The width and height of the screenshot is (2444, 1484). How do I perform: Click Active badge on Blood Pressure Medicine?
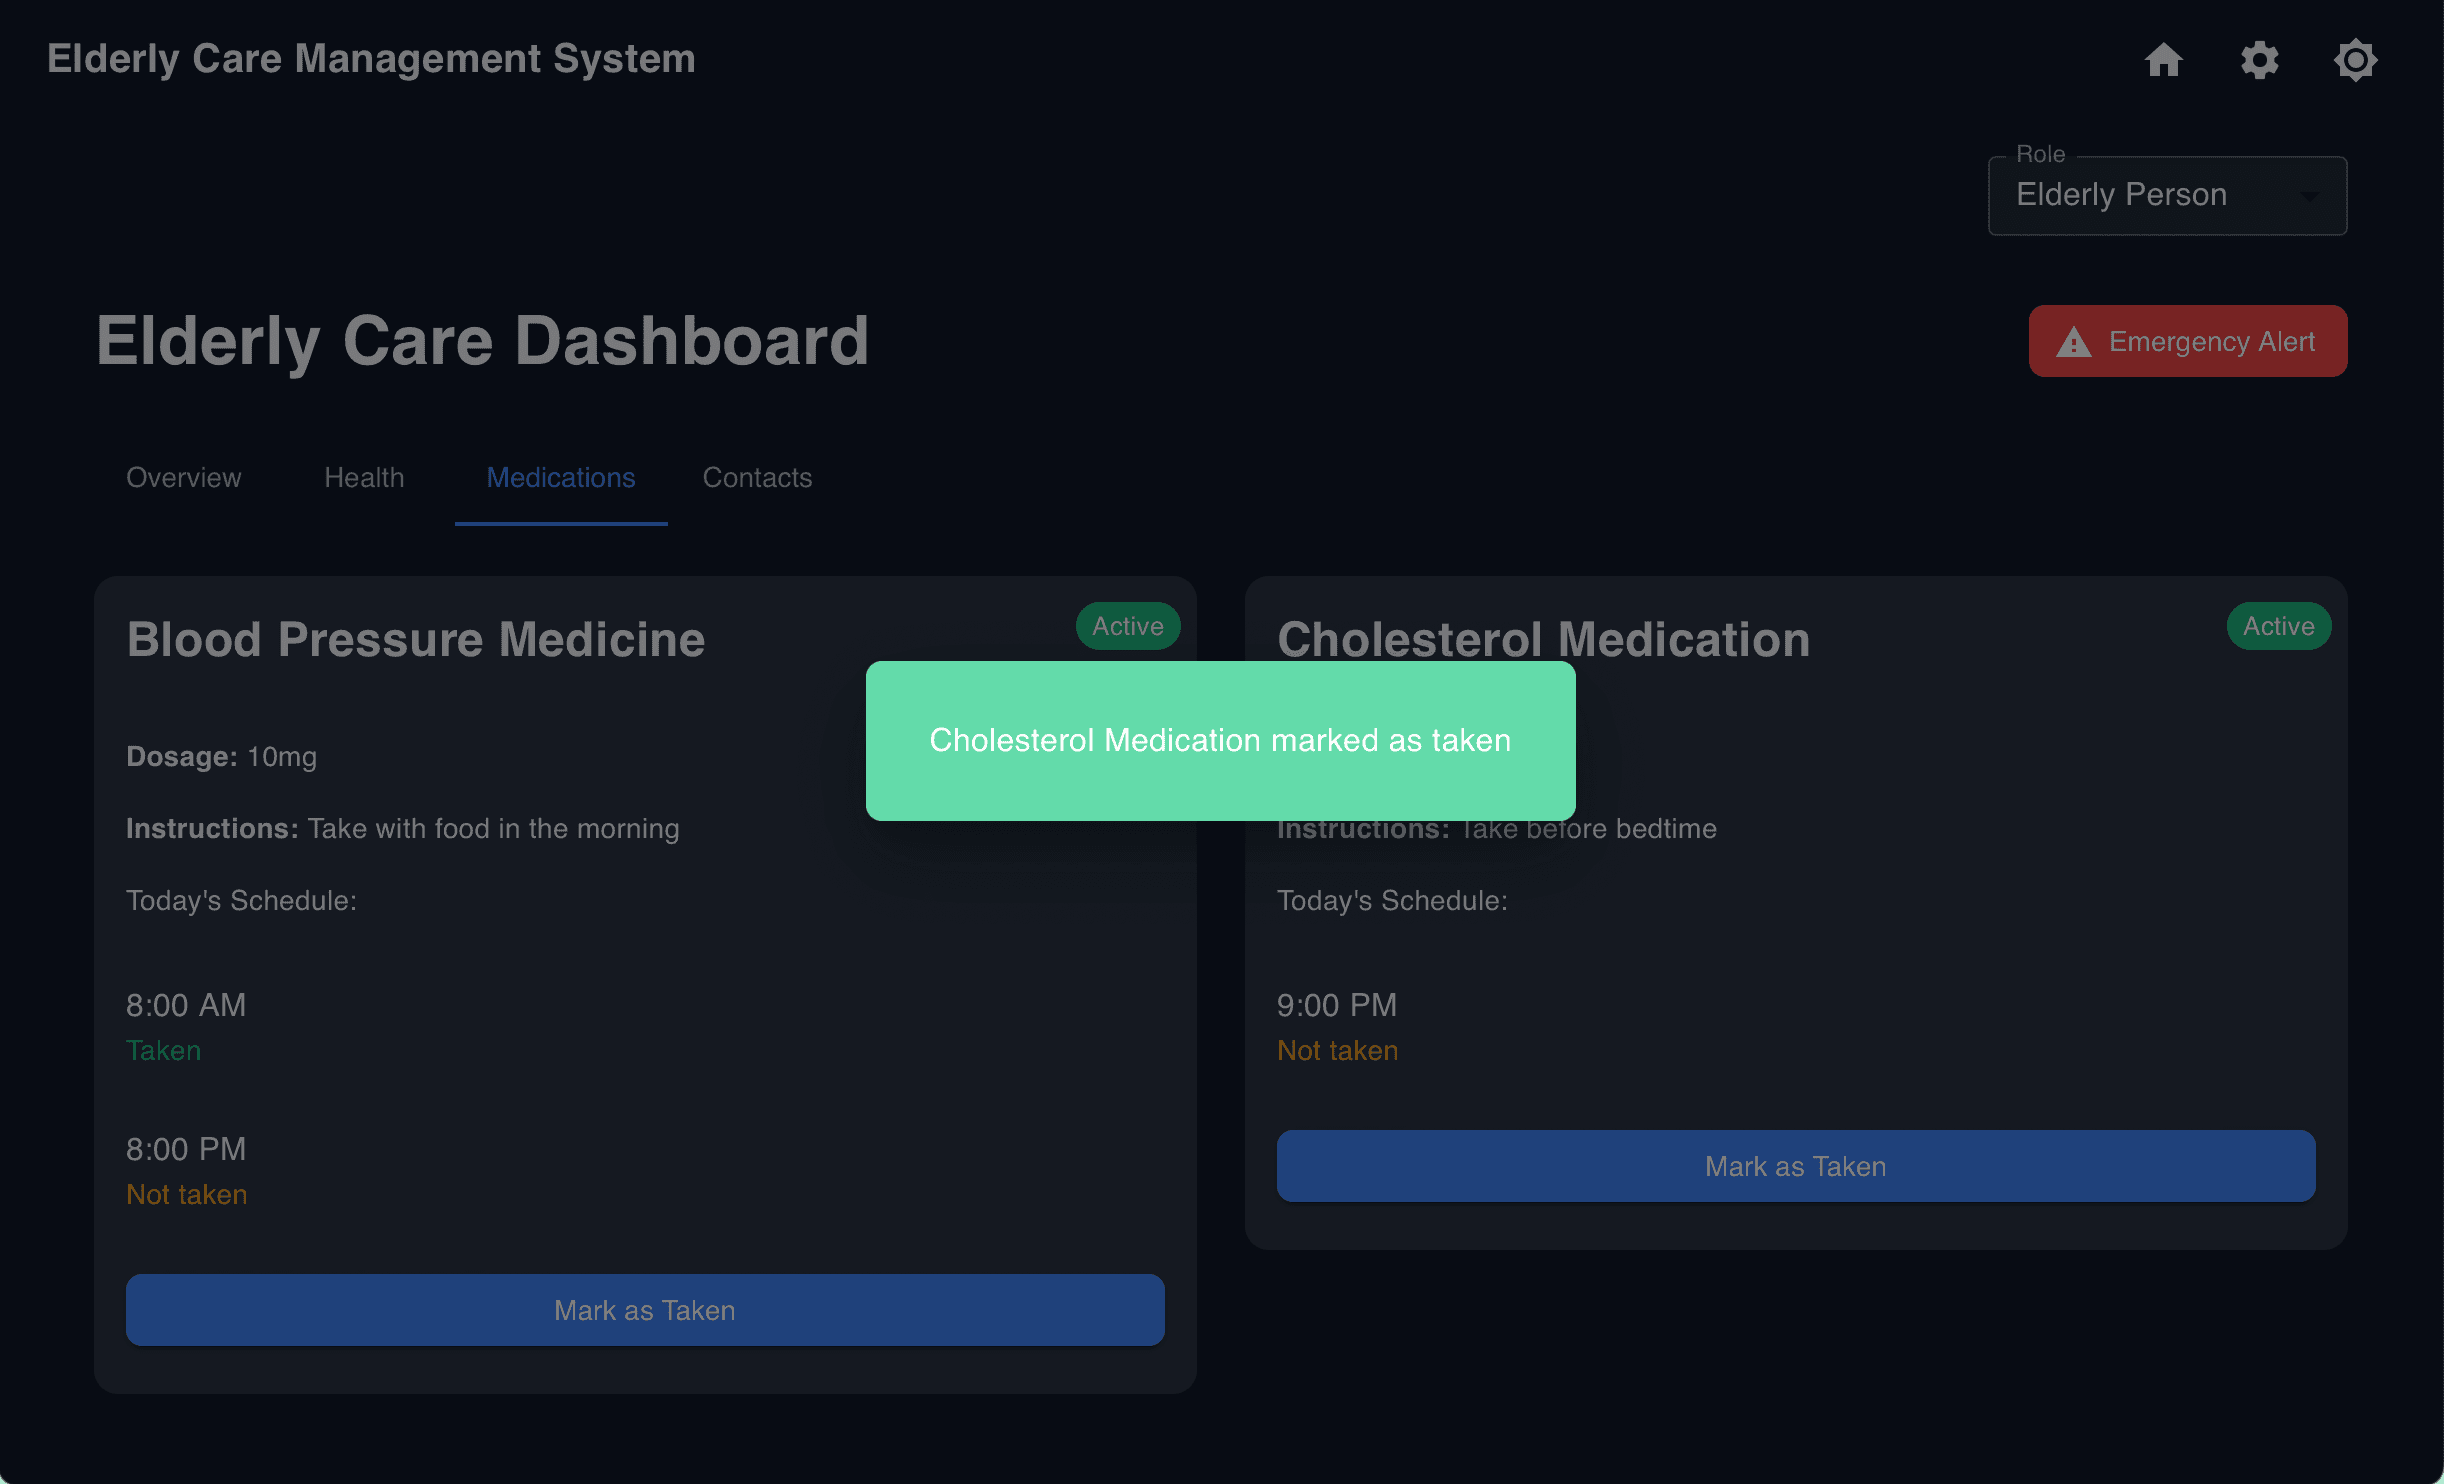1128,626
